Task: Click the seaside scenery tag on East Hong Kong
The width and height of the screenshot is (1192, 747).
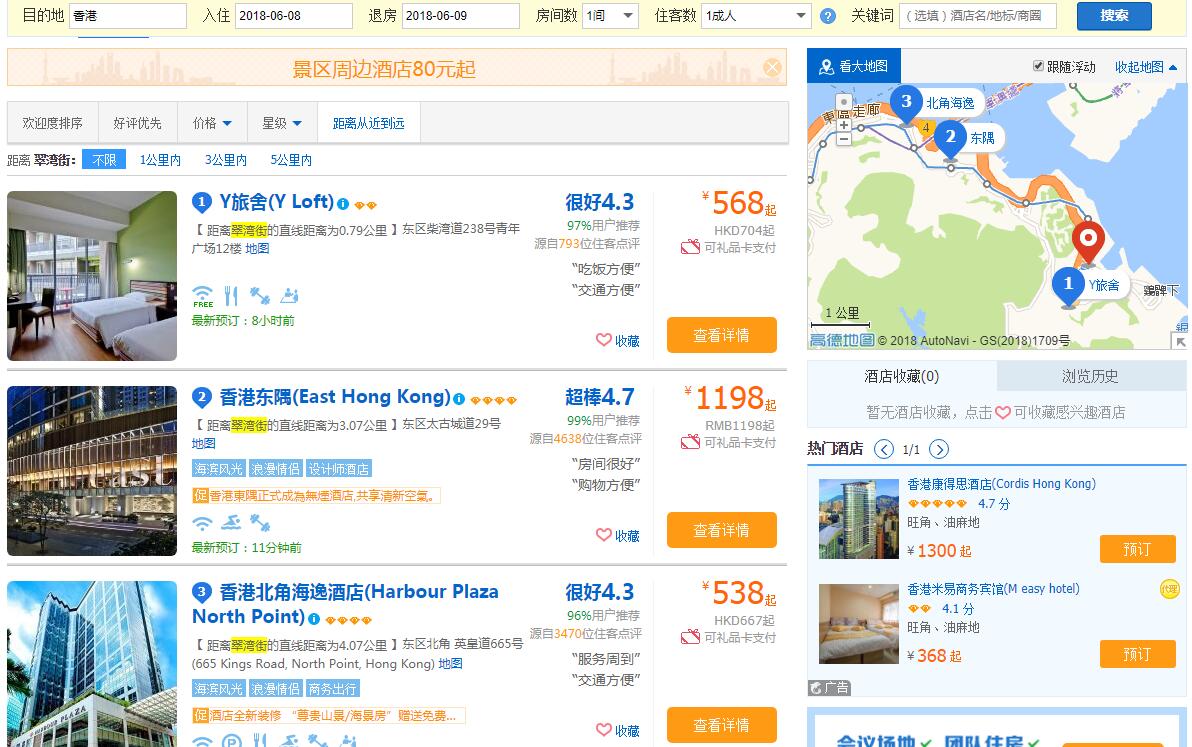Action: (x=218, y=469)
